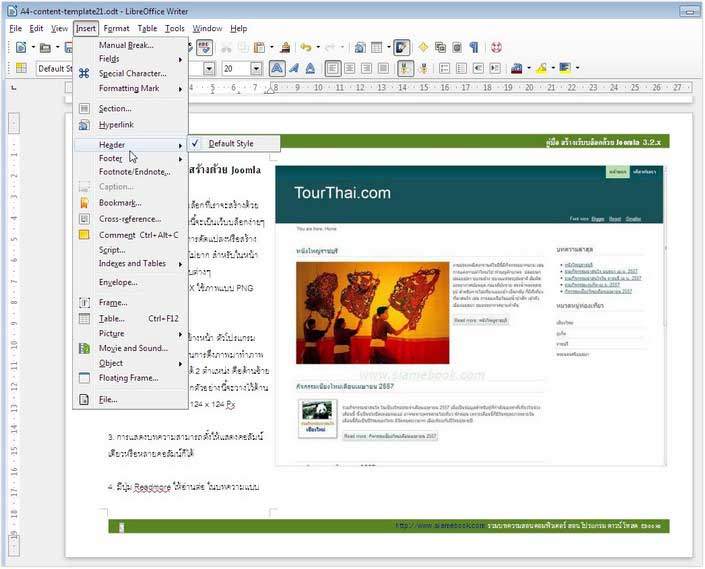This screenshot has height=569, width=705.
Task: Click the Decrease Indent icon
Action: point(478,68)
